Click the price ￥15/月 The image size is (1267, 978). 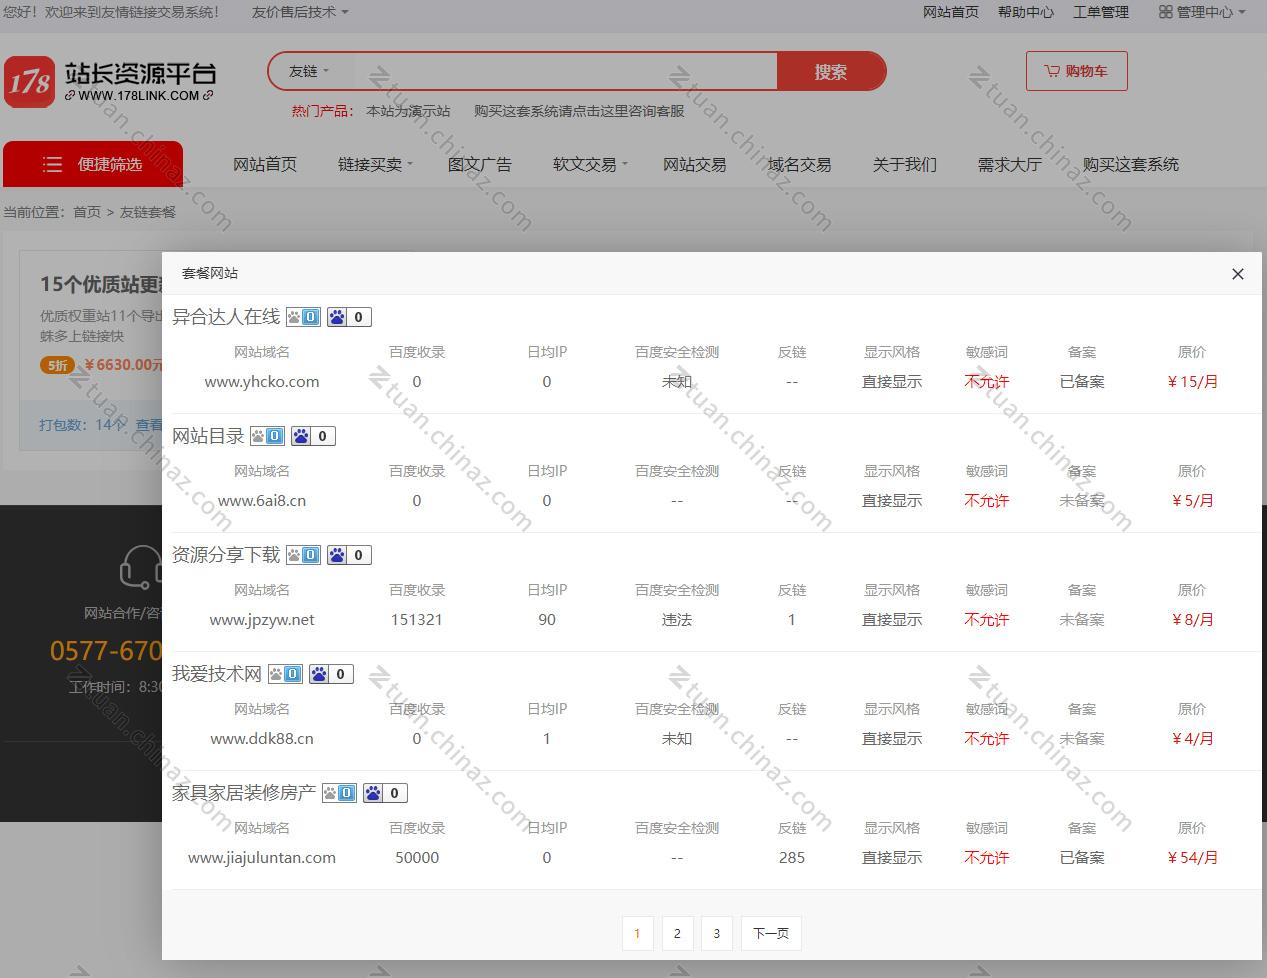tap(1192, 381)
